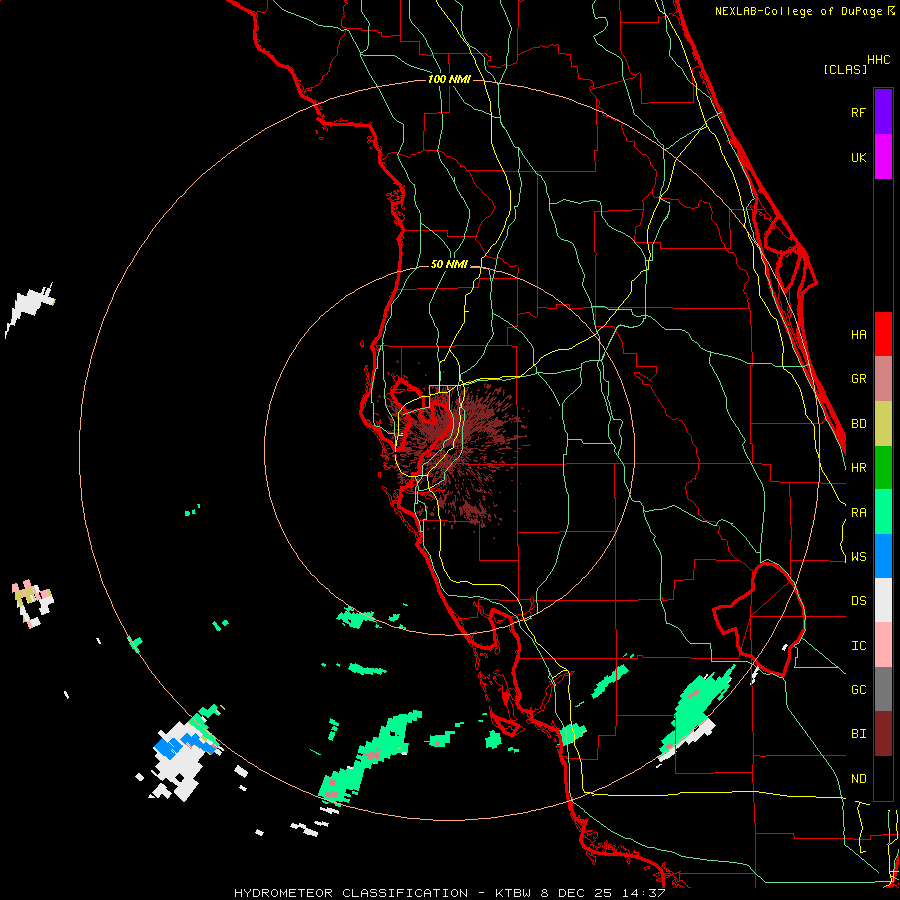Viewport: 900px width, 900px height.
Task: Select the "IC" legend label
Action: [858, 645]
